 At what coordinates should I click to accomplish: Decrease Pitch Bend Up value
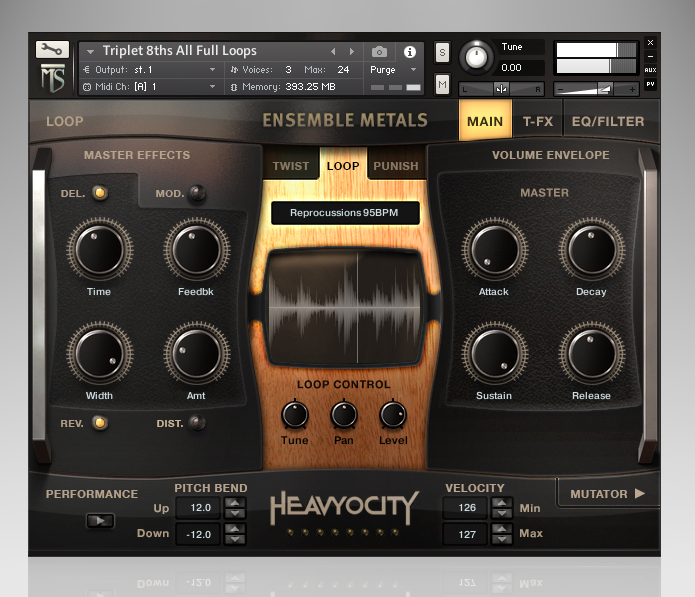click(x=235, y=514)
